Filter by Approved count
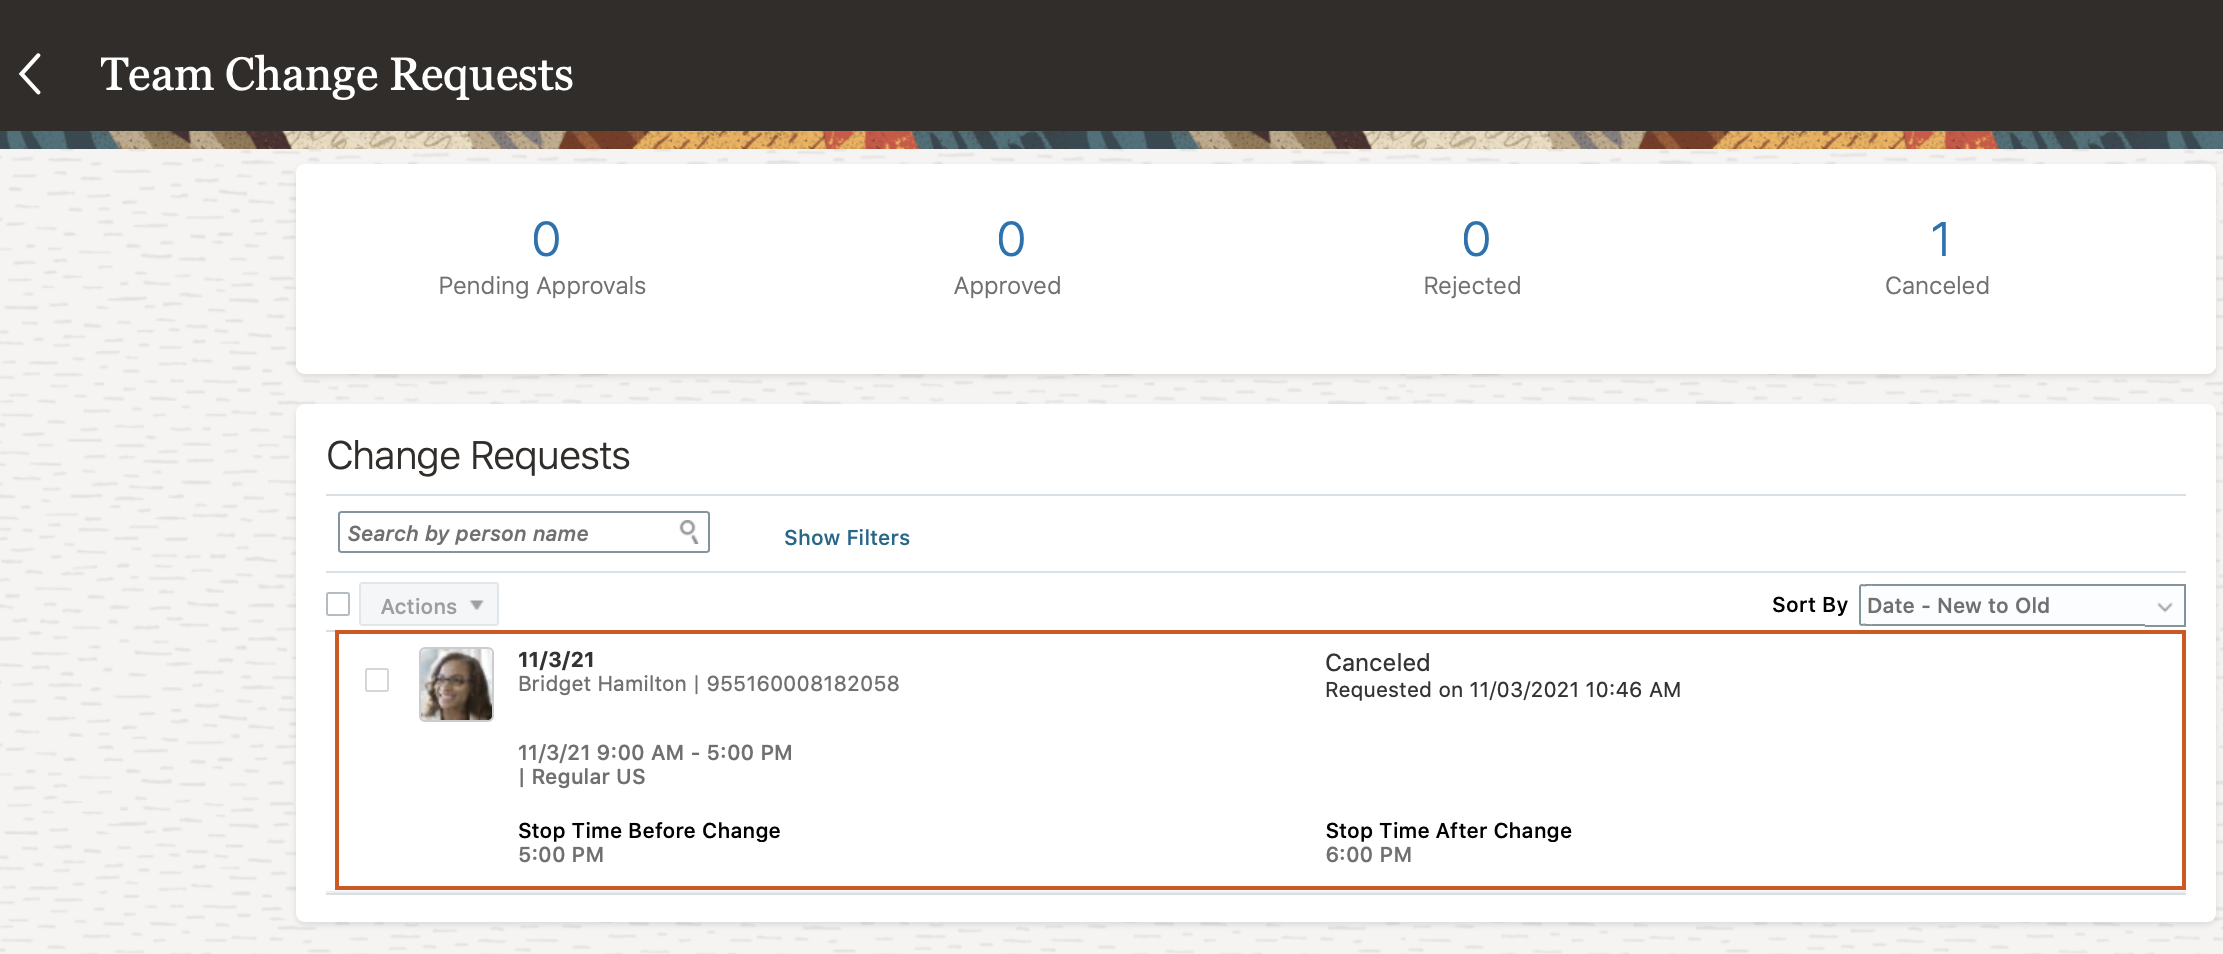Screen dimensions: 2223x954 coord(1010,240)
